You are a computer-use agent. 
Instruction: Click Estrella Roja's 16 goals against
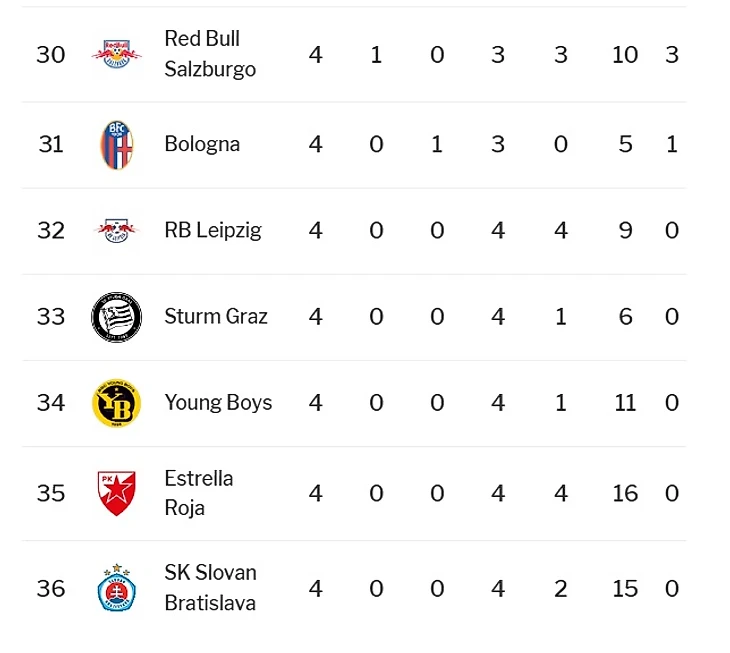tap(625, 493)
